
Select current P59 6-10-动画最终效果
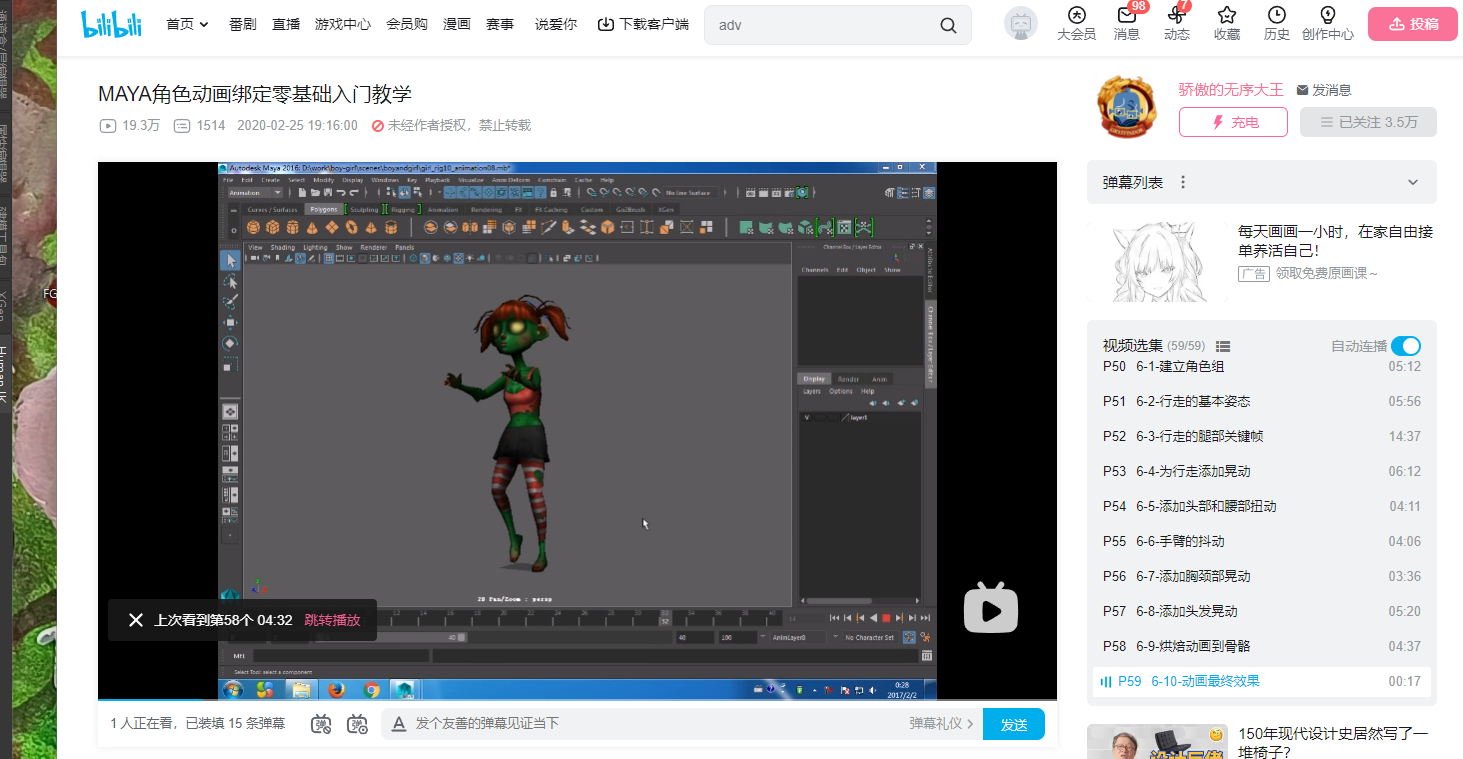(1262, 681)
